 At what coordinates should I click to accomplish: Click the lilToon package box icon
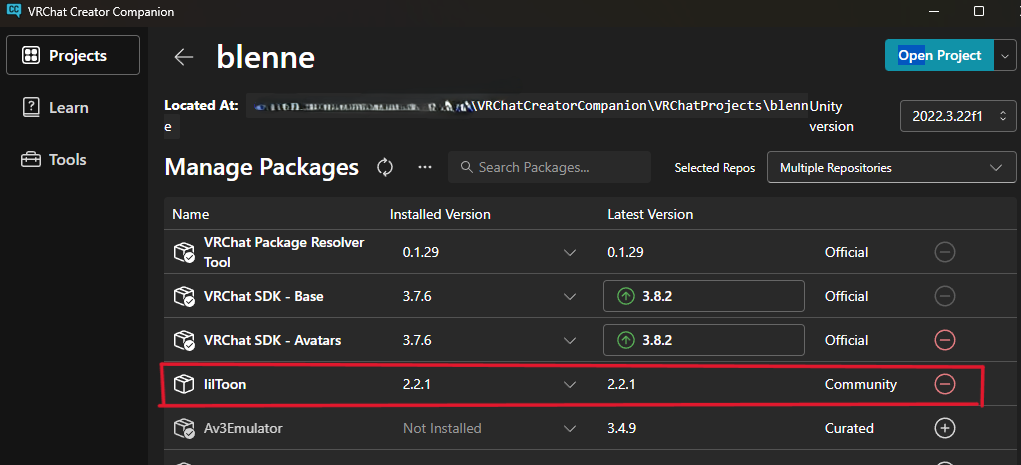(183, 384)
